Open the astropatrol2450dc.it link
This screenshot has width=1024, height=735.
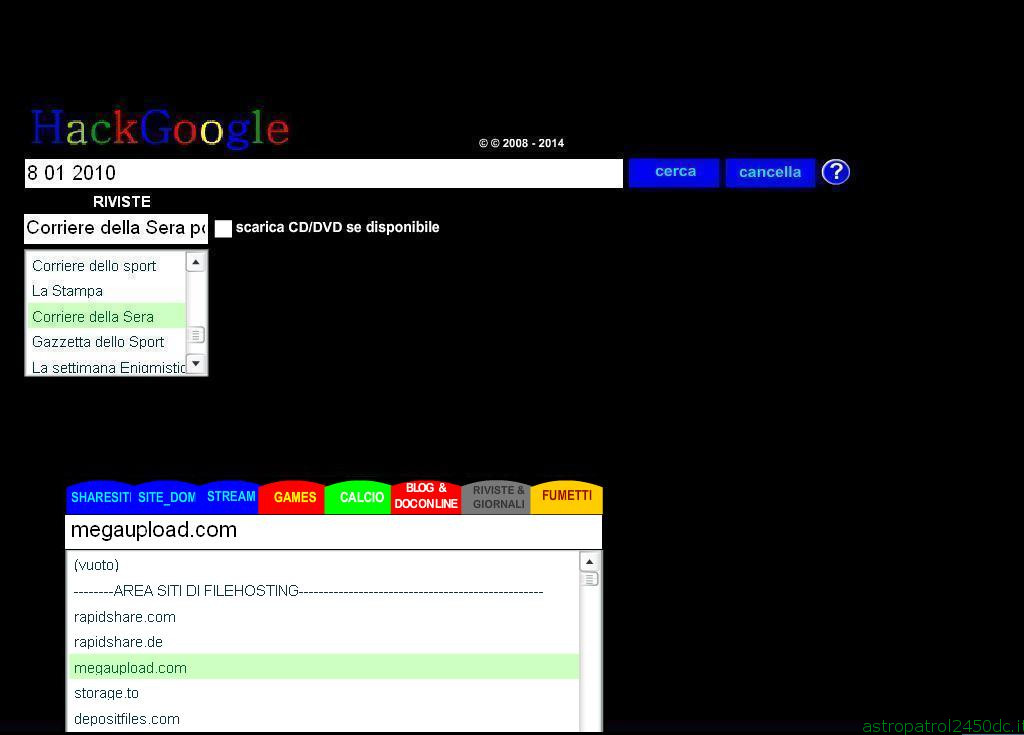942,726
